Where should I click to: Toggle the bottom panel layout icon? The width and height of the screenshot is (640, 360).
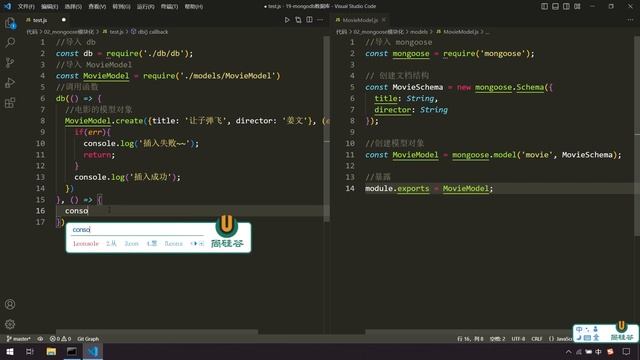click(556, 6)
